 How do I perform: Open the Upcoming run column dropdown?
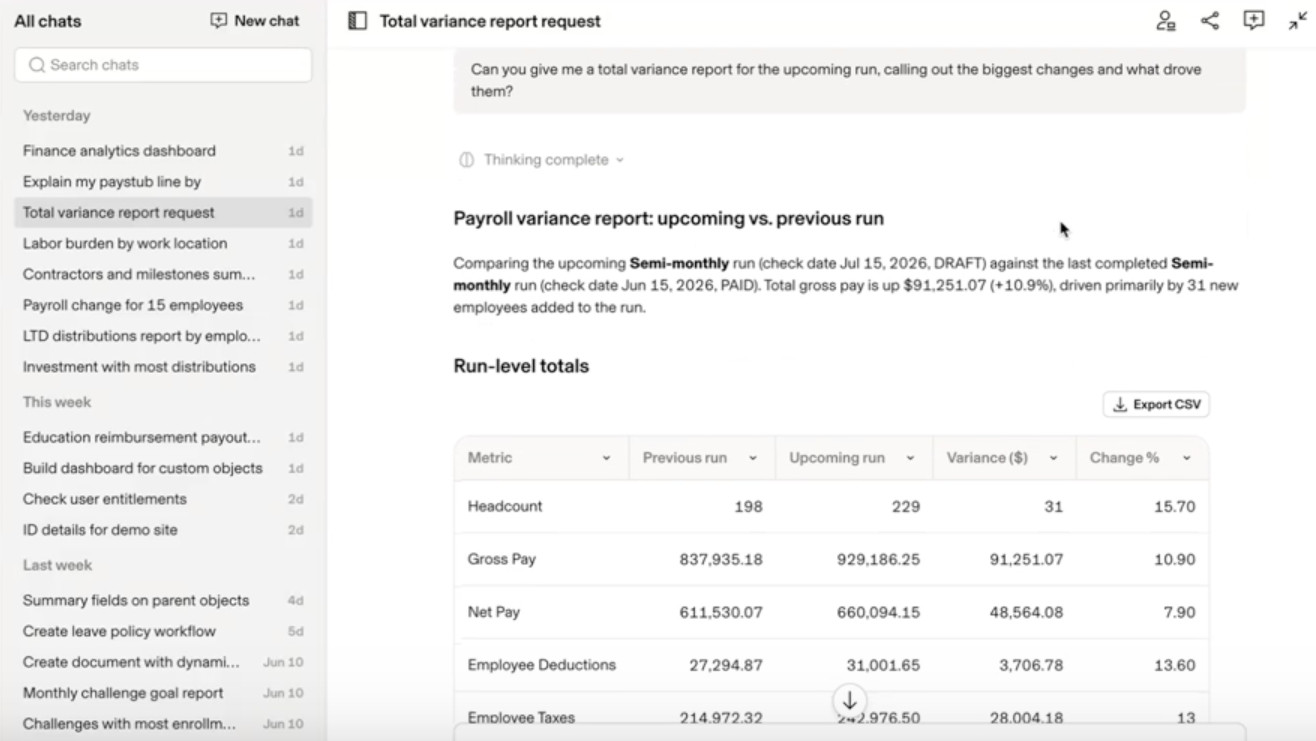[x=910, y=458]
